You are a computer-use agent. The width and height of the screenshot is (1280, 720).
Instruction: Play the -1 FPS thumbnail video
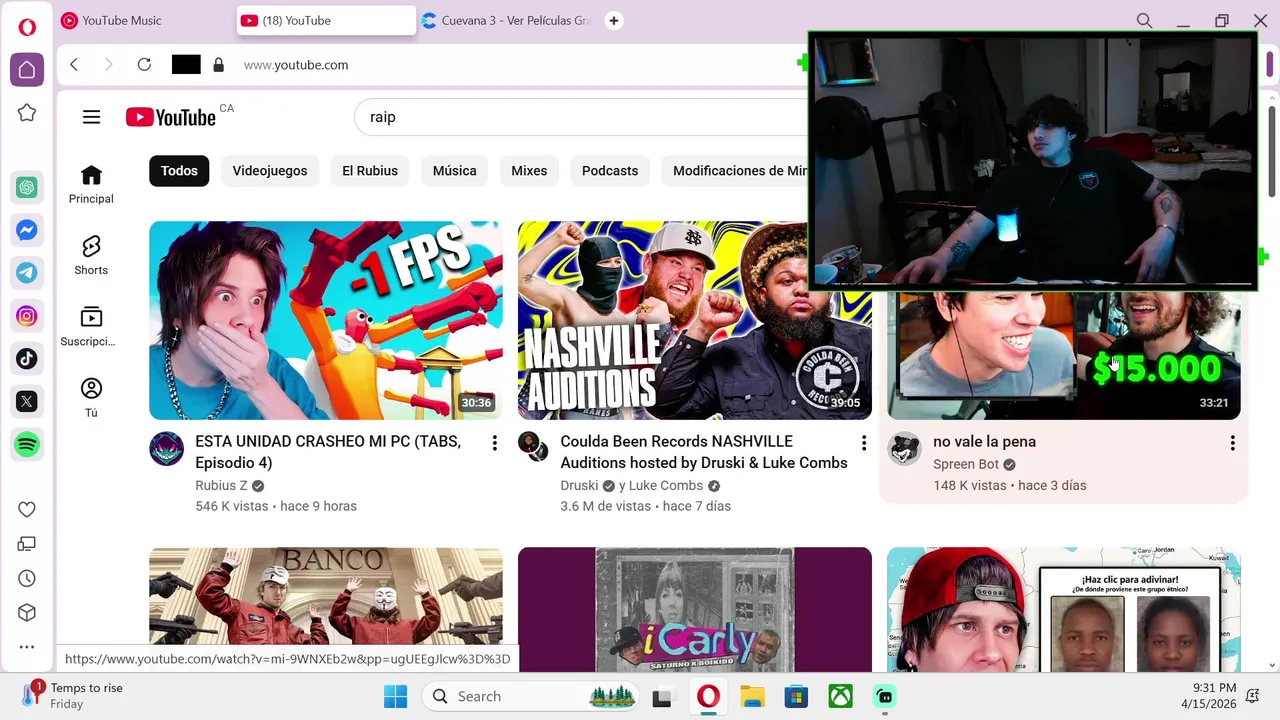pos(326,320)
